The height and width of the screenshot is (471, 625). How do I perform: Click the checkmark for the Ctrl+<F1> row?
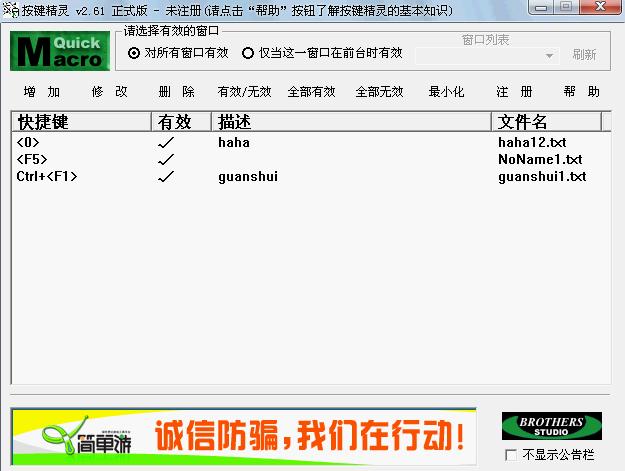coord(167,177)
